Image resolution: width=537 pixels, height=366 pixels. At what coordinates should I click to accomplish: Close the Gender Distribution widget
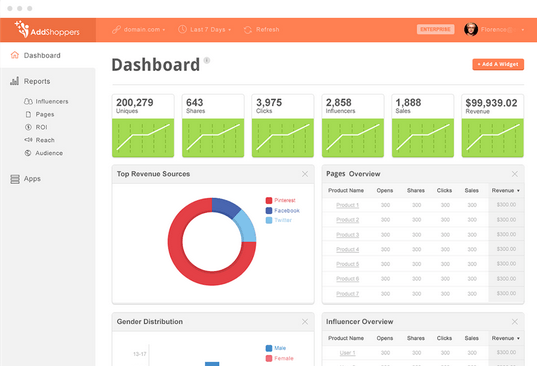coord(305,321)
